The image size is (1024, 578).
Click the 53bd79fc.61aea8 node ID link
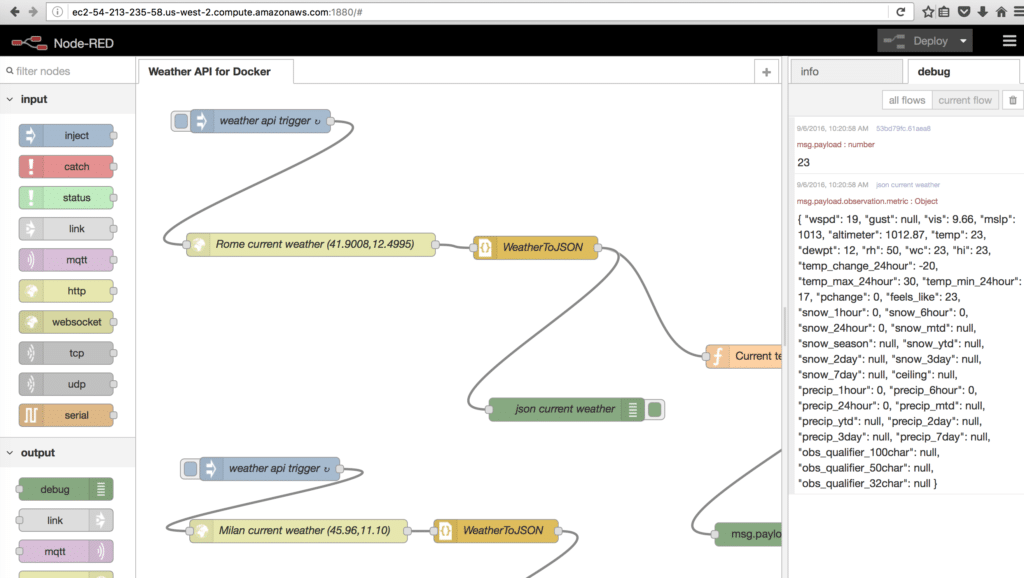click(903, 129)
